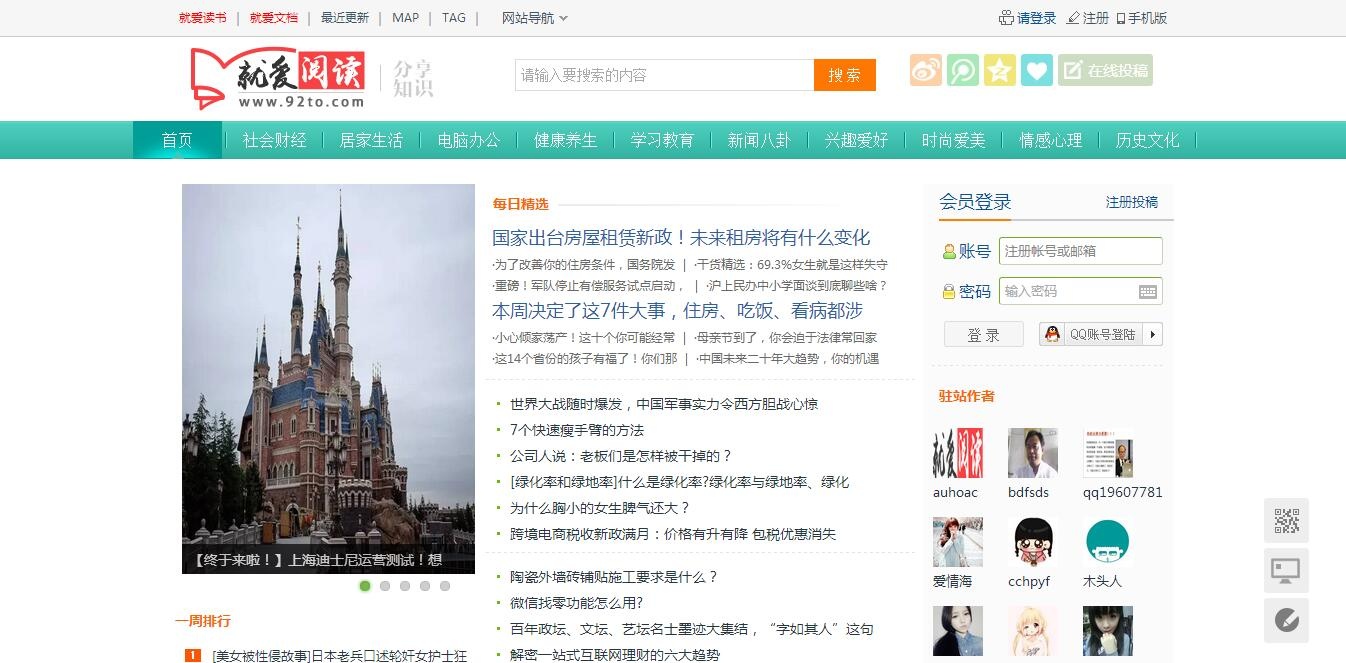This screenshot has width=1346, height=663.
Task: Open the Disney castle slideshow image
Action: tap(328, 379)
